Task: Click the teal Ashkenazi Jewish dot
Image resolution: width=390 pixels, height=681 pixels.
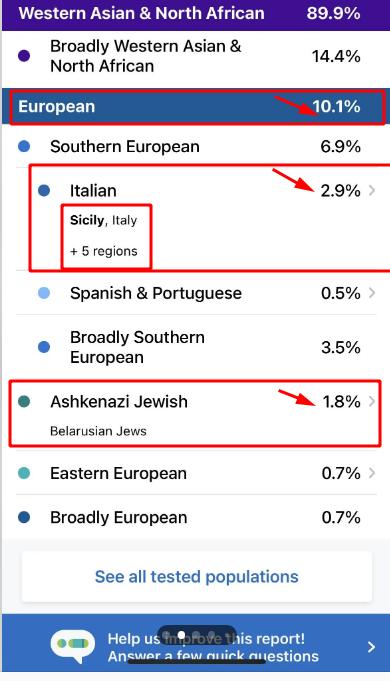Action: point(24,401)
